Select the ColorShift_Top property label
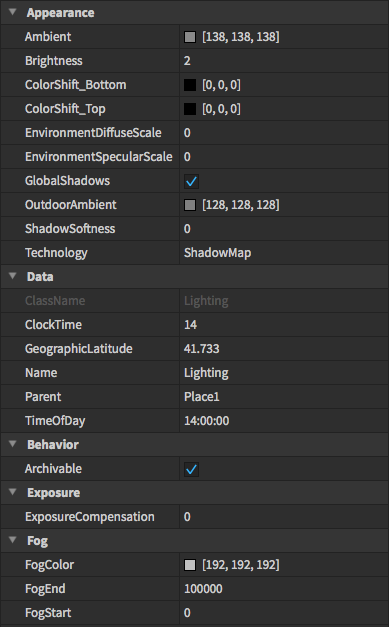 point(65,109)
